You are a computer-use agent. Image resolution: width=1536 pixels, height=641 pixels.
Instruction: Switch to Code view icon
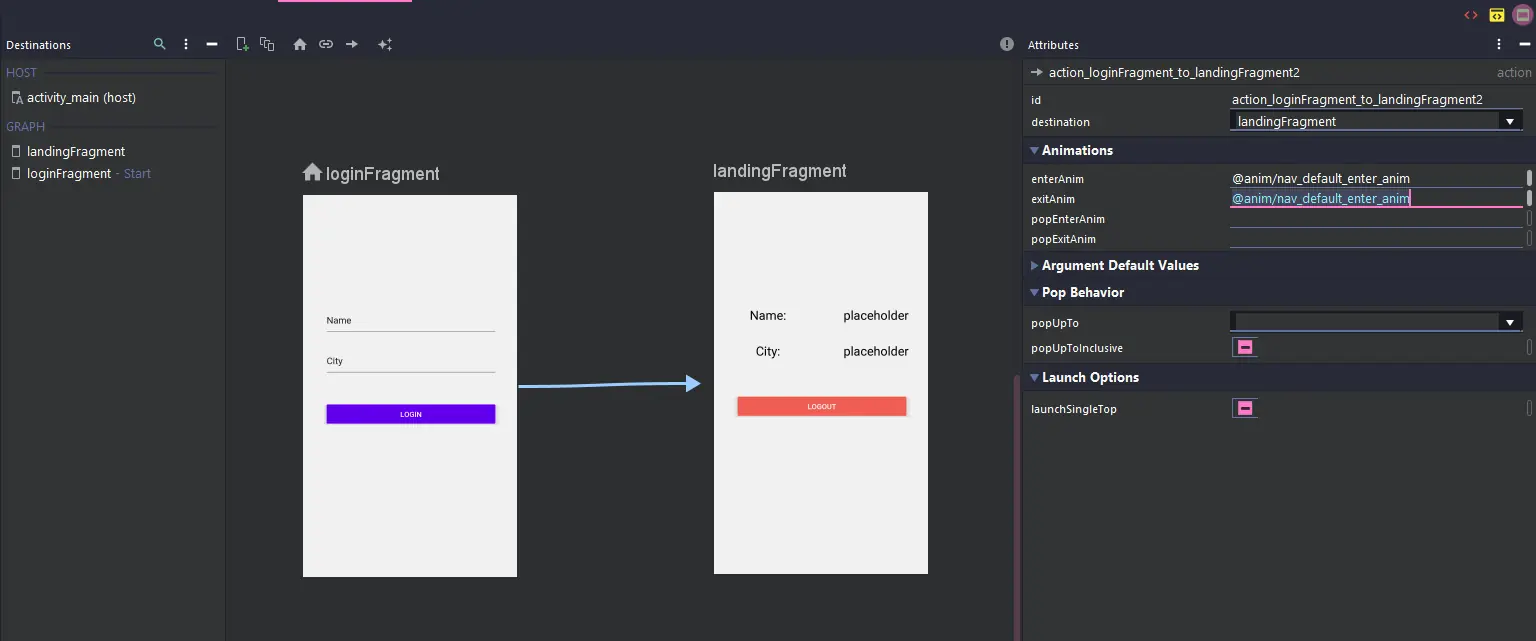point(1470,15)
